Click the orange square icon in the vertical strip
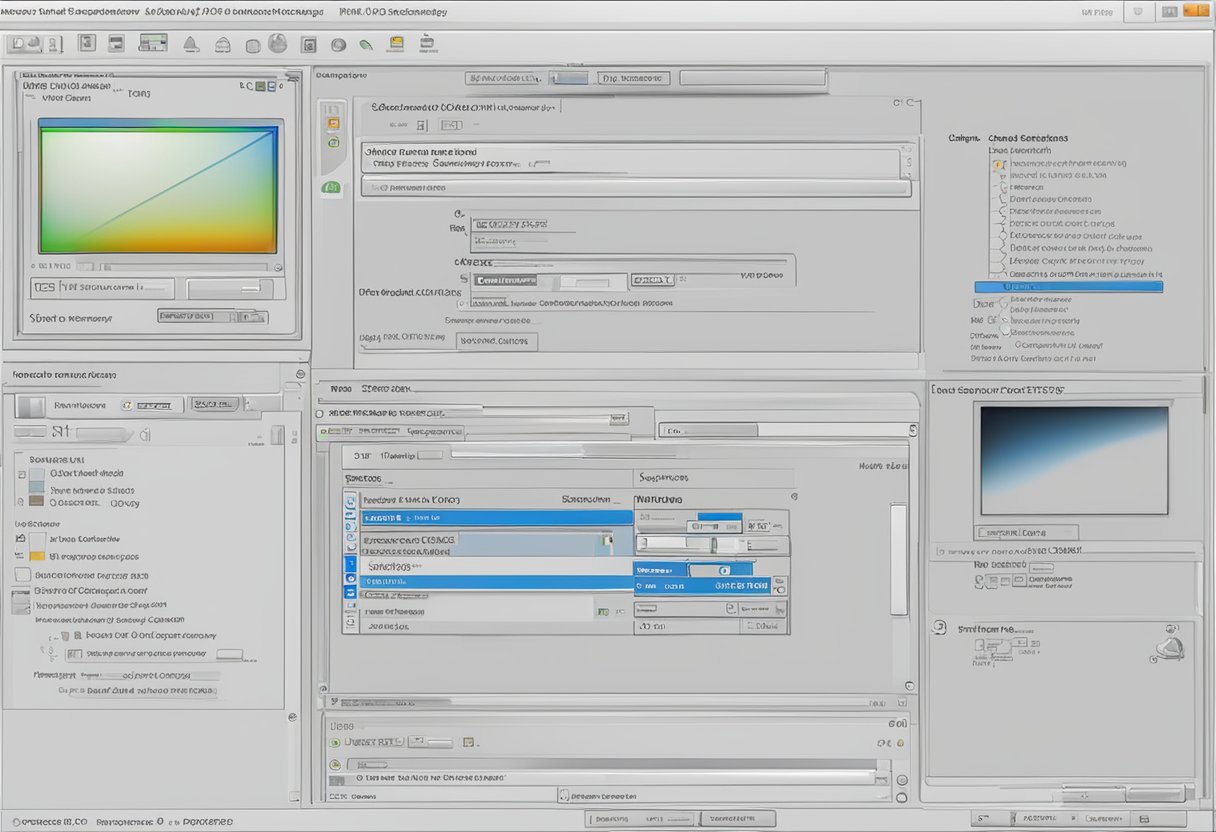 (333, 124)
